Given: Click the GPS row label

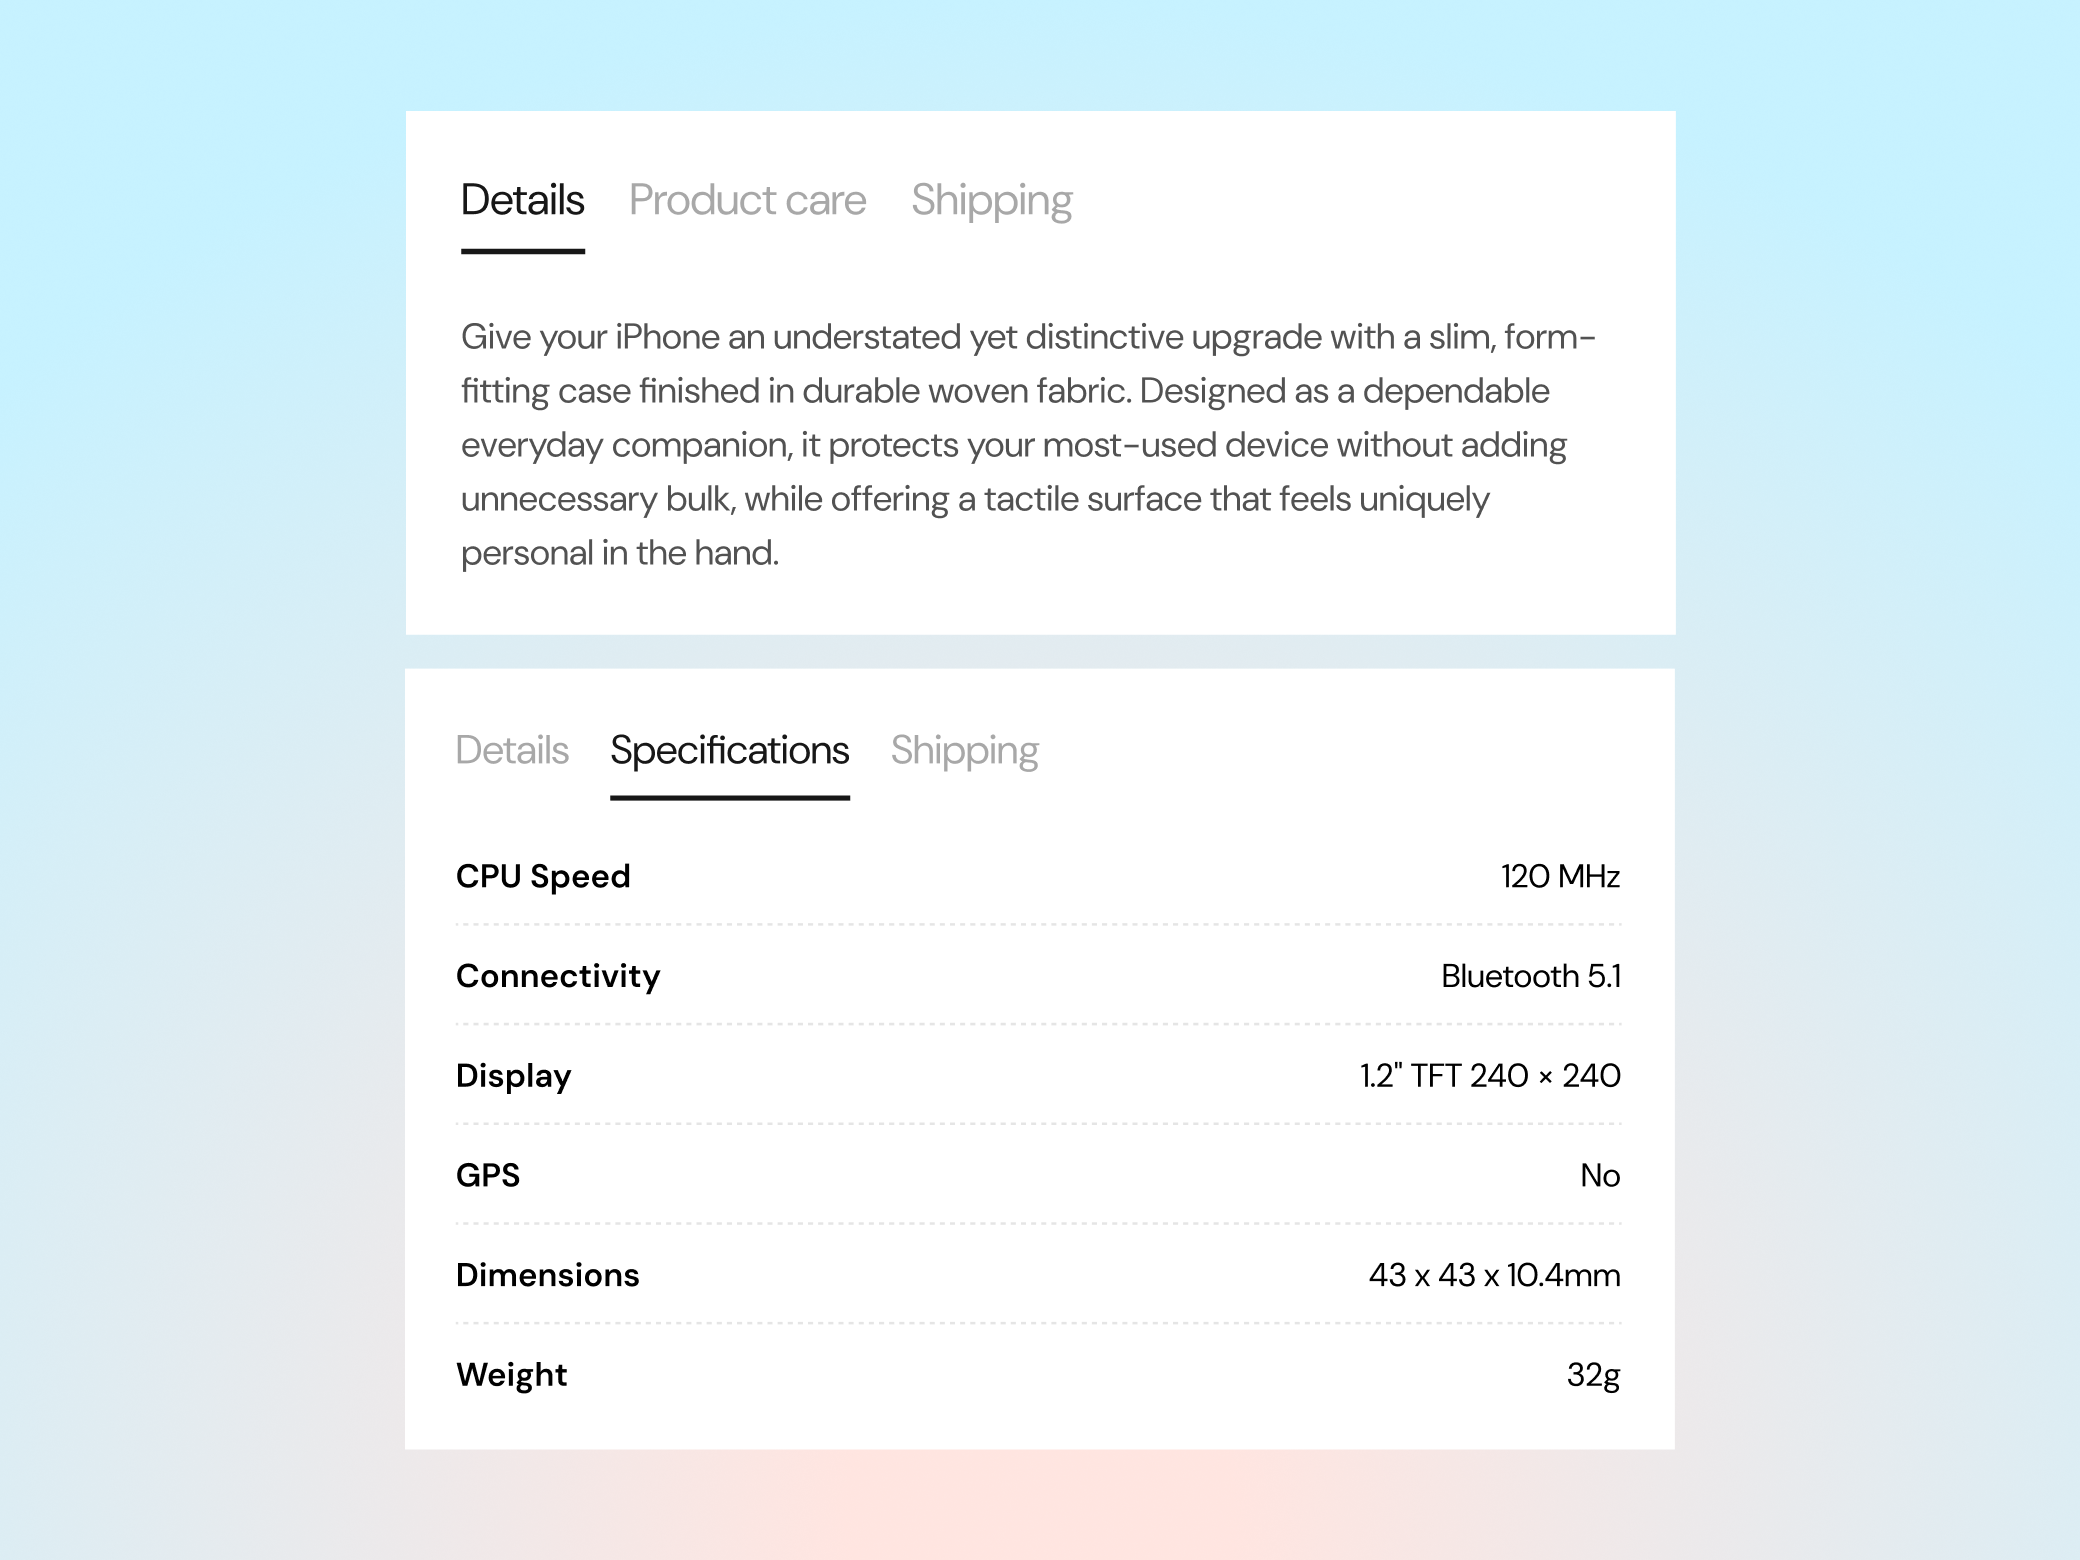Looking at the screenshot, I should pos(488,1175).
